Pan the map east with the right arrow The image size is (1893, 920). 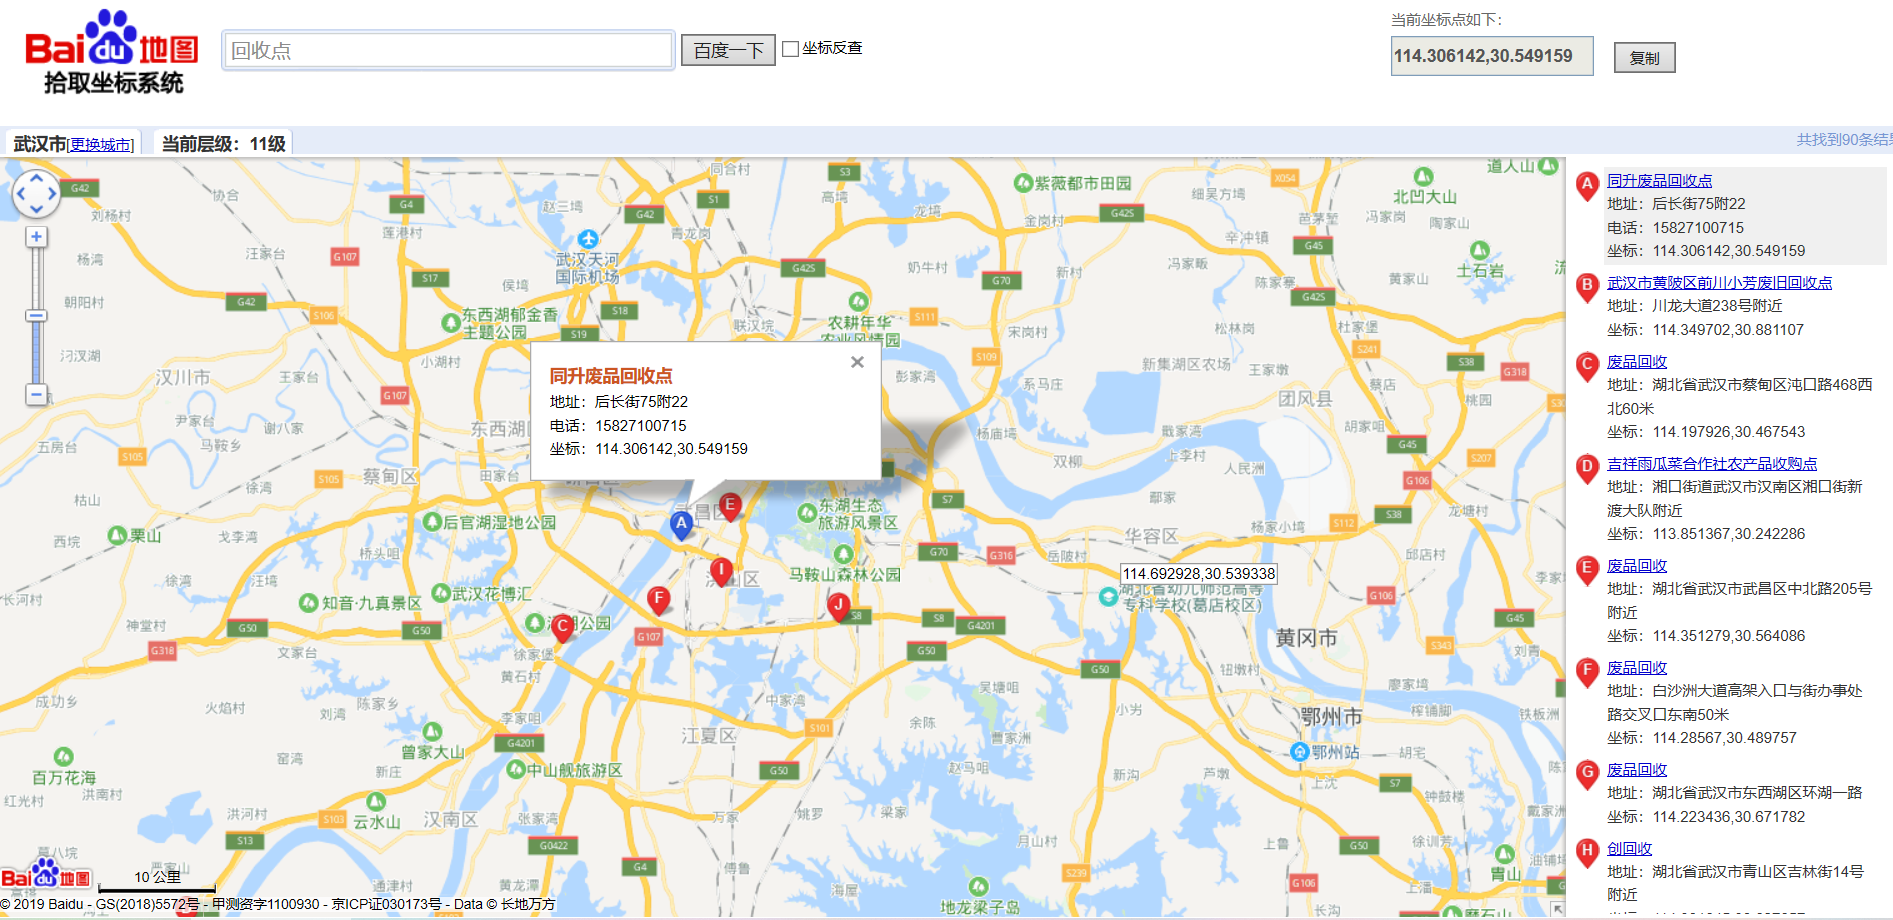pyautogui.click(x=52, y=194)
